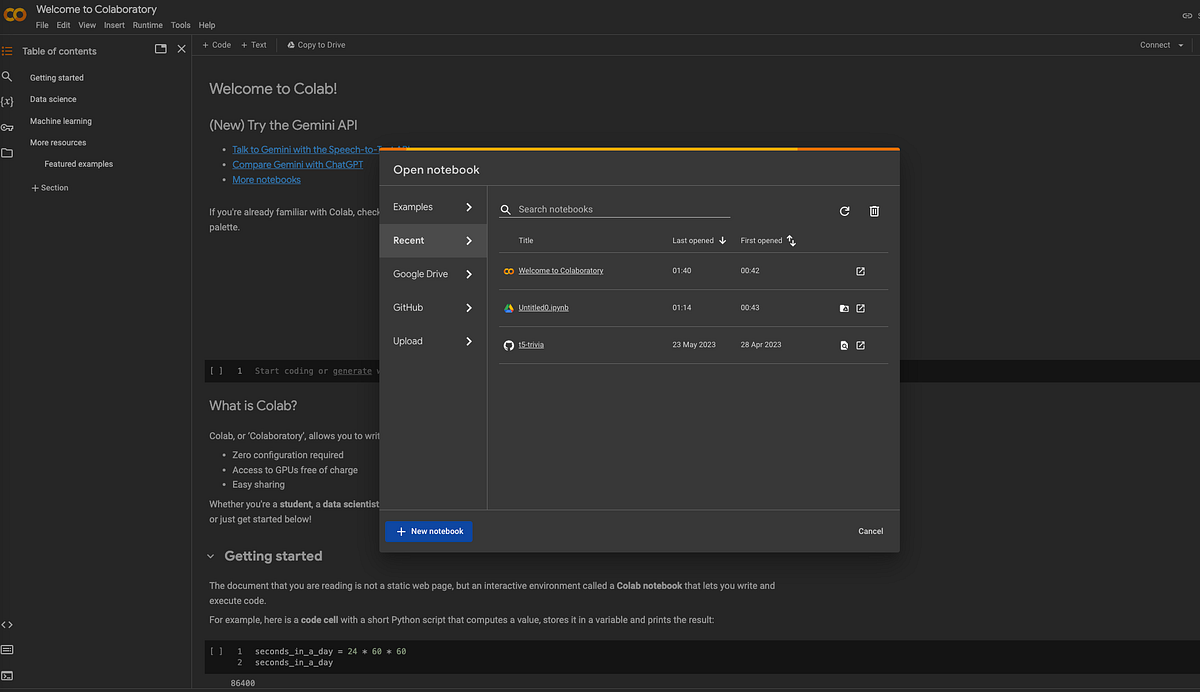
Task: Open Welcome to Colaboratory in new tab icon
Action: click(x=860, y=271)
